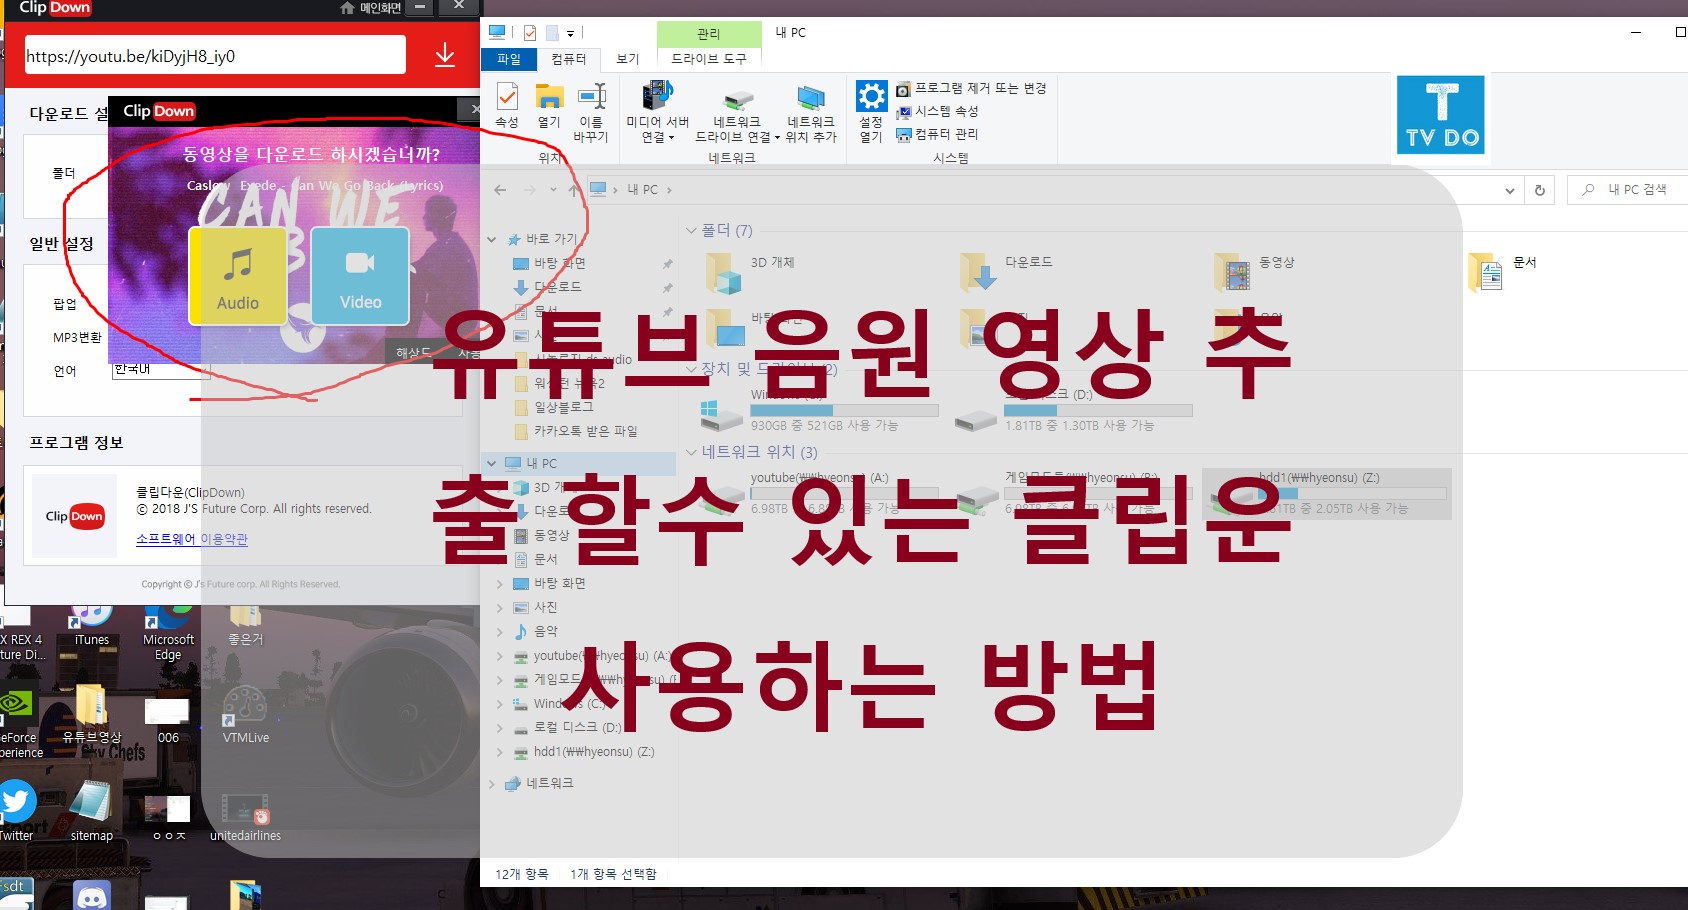Click the 이름 바꾸기 rename icon
The image size is (1688, 910).
pyautogui.click(x=591, y=112)
